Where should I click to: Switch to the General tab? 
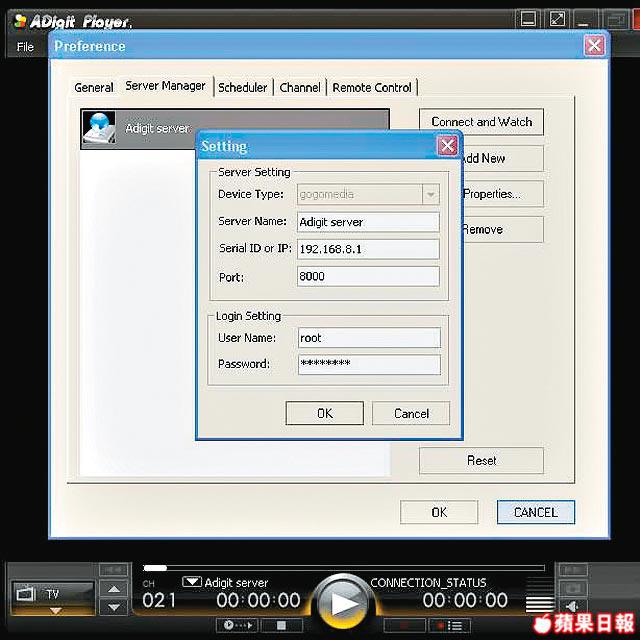click(x=94, y=87)
